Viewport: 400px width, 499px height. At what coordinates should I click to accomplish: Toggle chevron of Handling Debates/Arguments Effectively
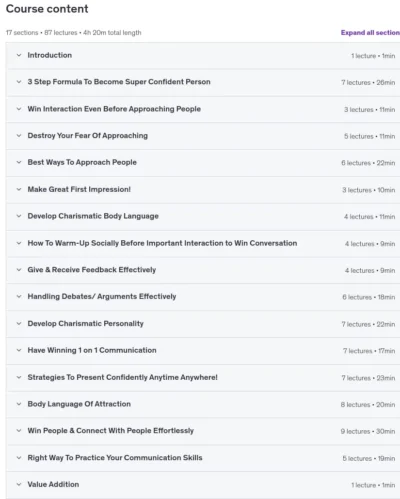19,297
